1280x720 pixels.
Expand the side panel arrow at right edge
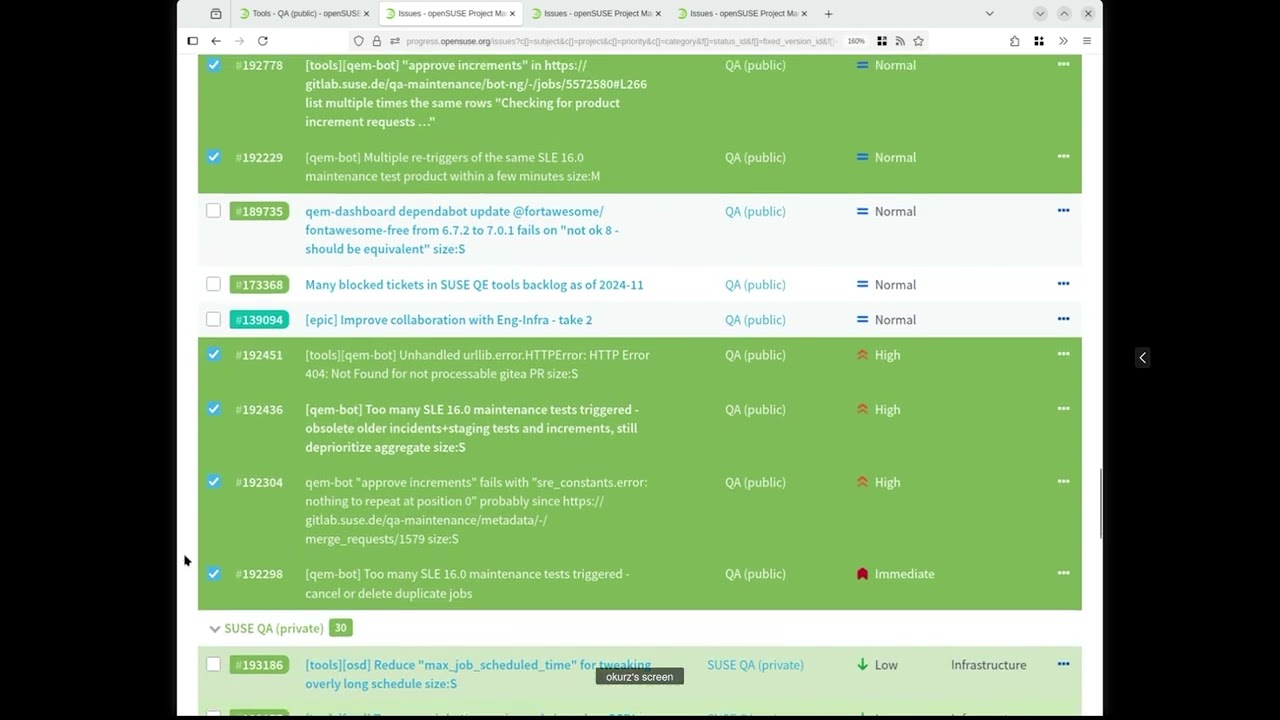coord(1142,357)
